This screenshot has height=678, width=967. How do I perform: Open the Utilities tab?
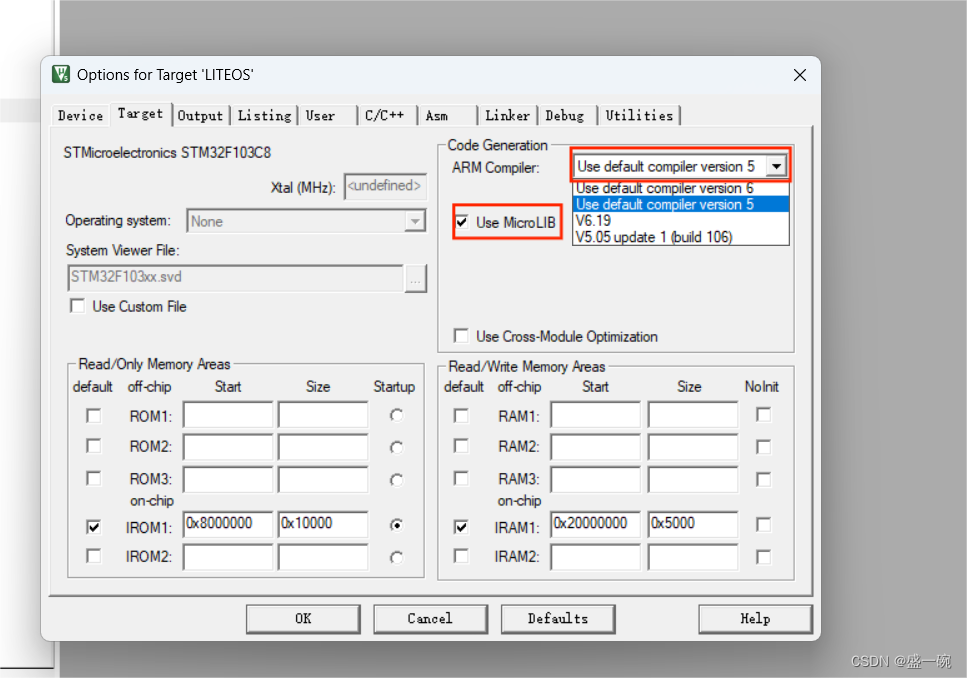[x=639, y=115]
